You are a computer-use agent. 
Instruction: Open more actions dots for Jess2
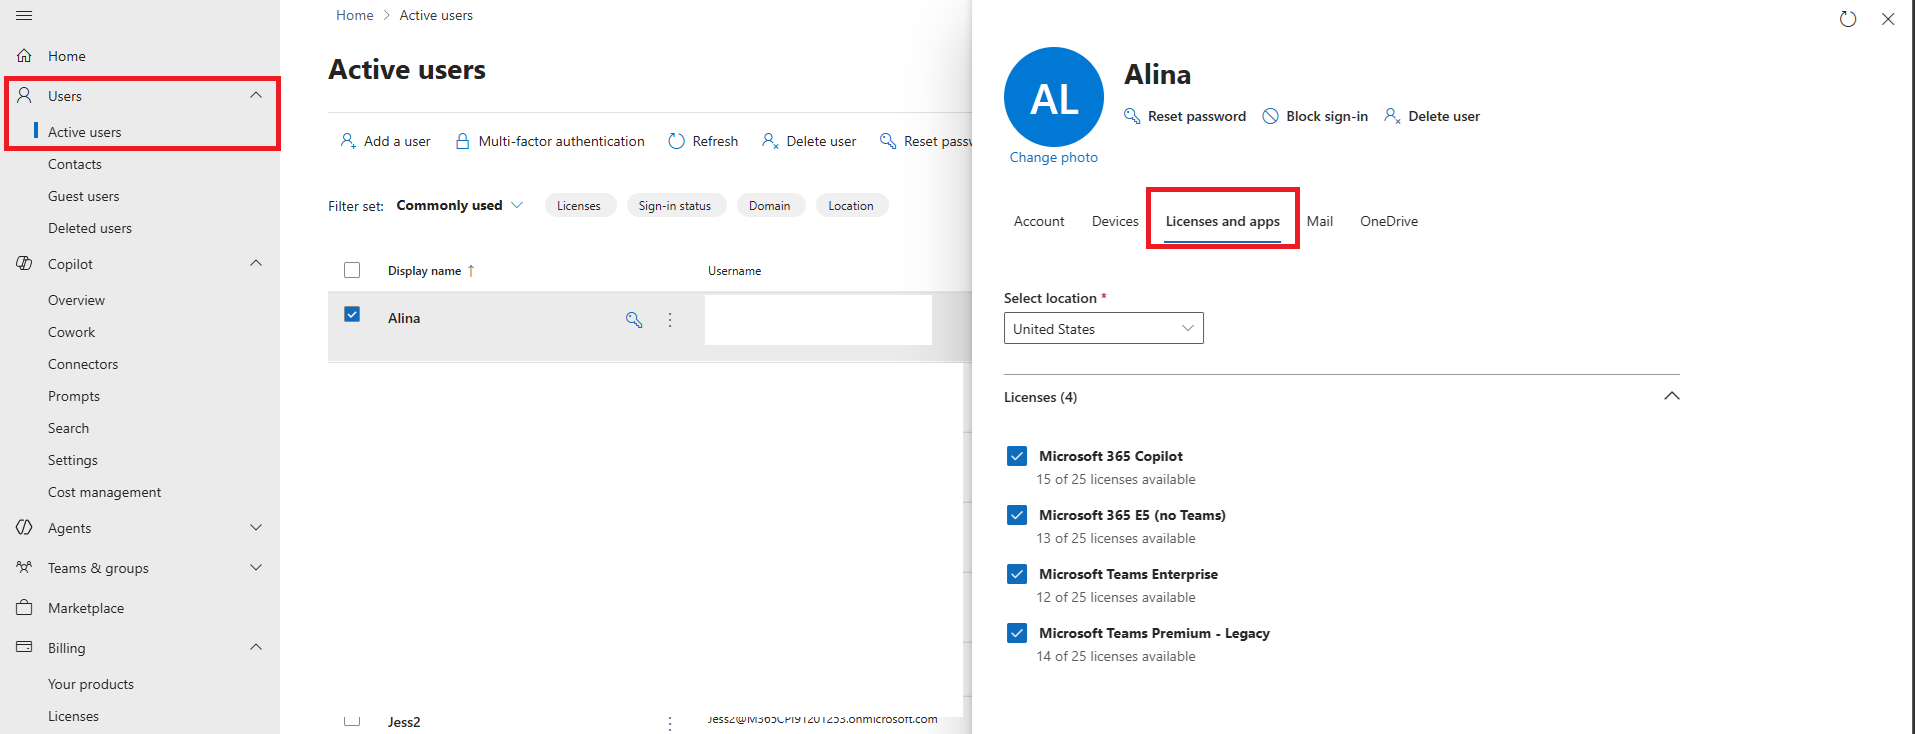[x=670, y=722]
